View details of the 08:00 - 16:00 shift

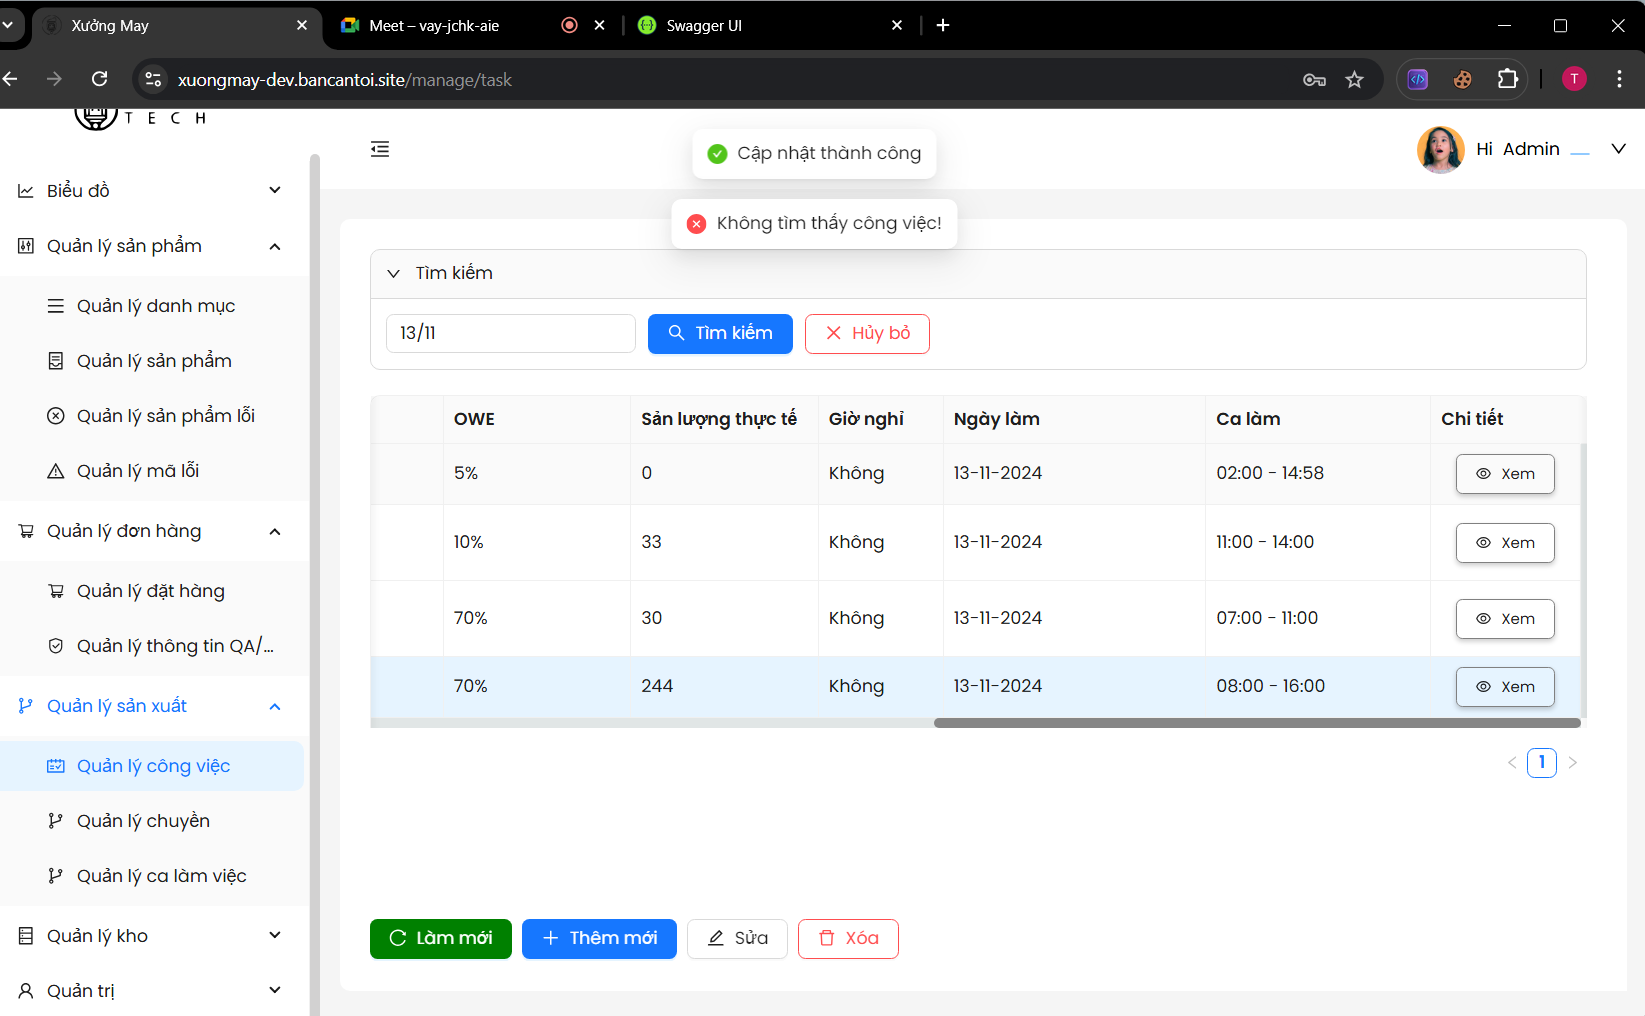point(1504,687)
